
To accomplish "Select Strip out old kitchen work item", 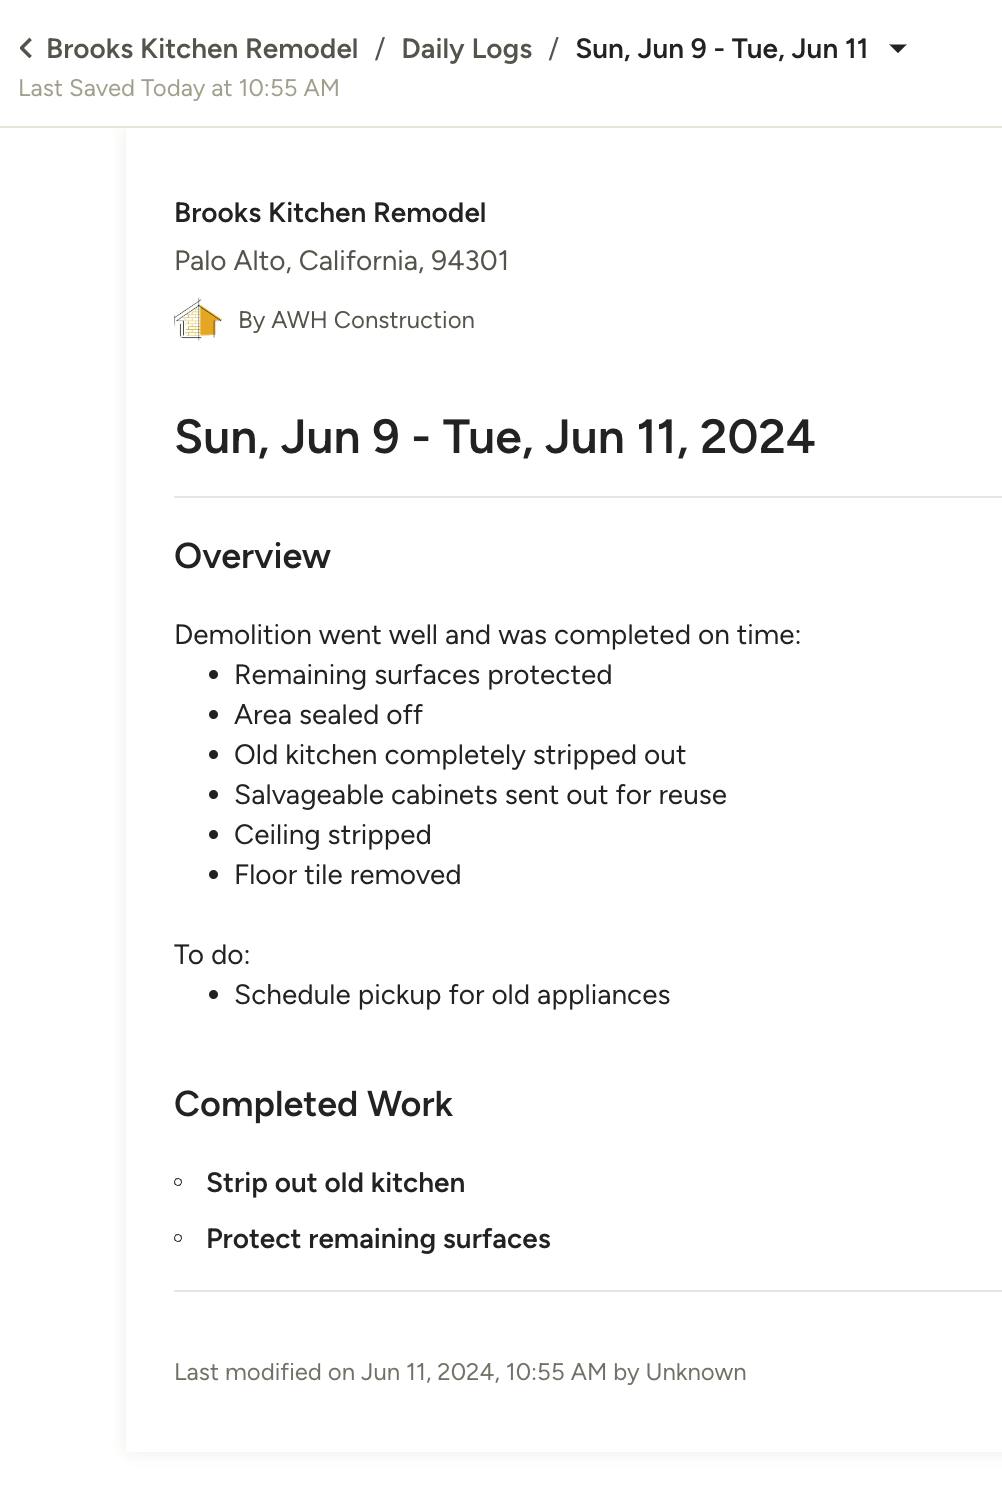I will click(x=335, y=1183).
